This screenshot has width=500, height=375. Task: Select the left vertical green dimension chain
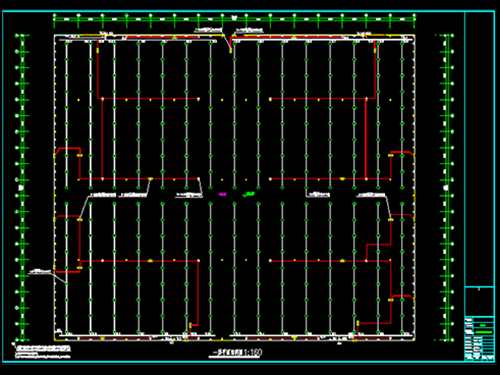pos(21,187)
